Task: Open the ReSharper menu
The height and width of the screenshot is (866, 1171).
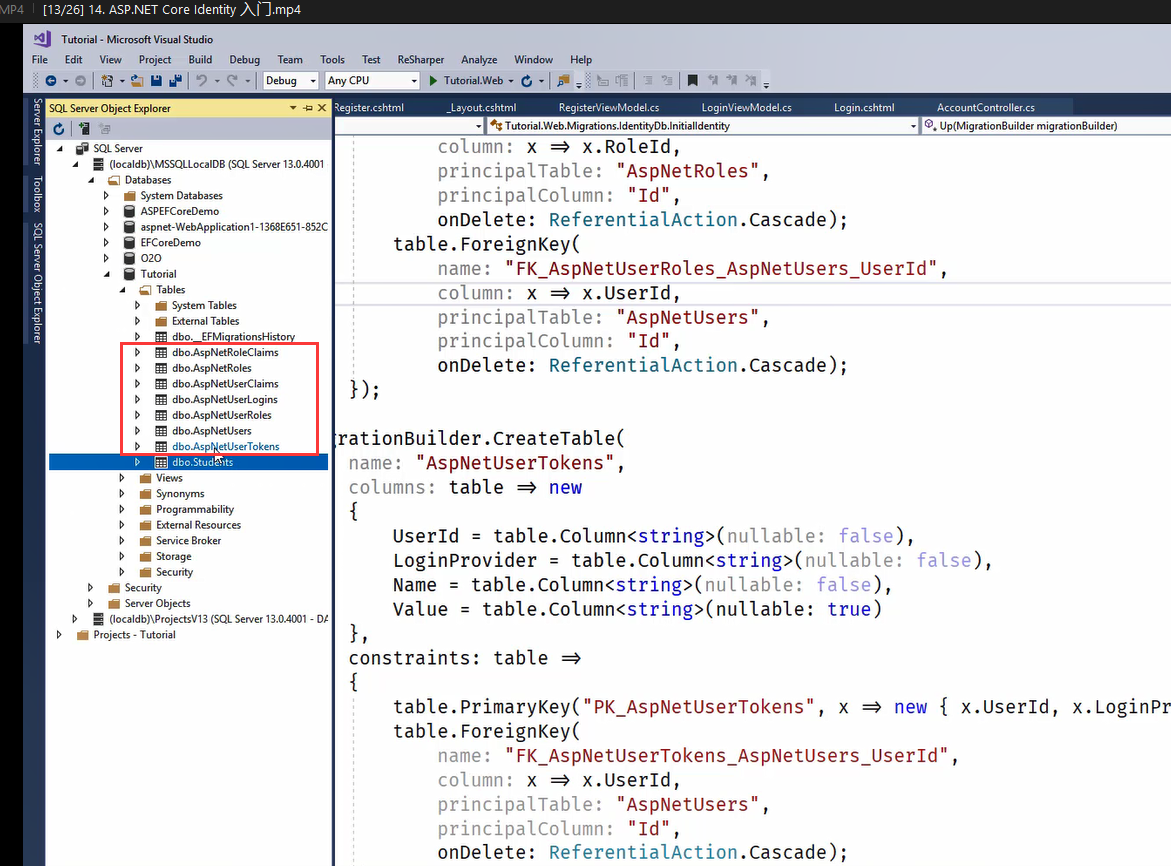Action: pyautogui.click(x=420, y=60)
